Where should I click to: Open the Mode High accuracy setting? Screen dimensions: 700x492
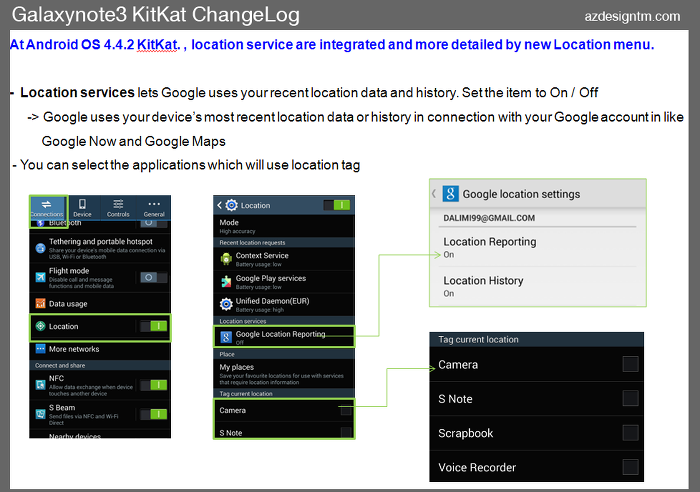(284, 226)
